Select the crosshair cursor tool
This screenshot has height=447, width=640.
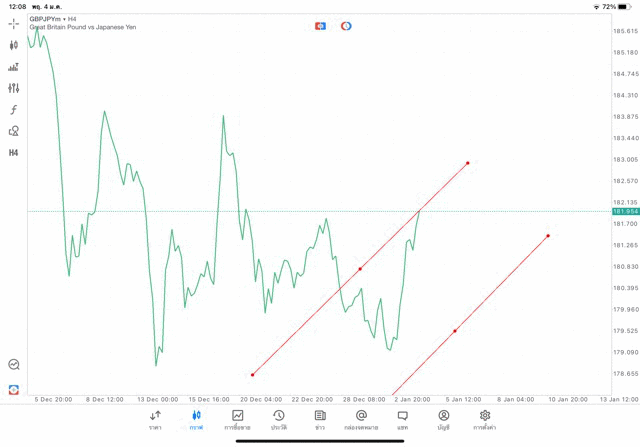(14, 23)
